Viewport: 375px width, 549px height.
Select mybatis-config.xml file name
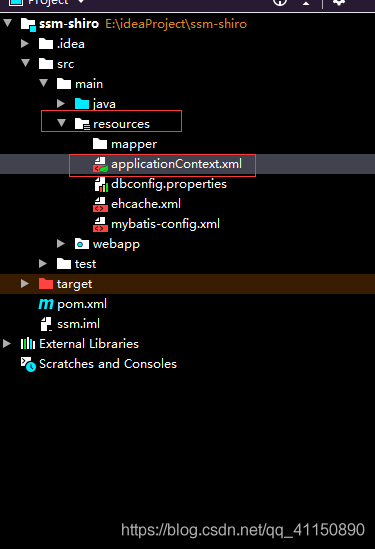pos(166,224)
